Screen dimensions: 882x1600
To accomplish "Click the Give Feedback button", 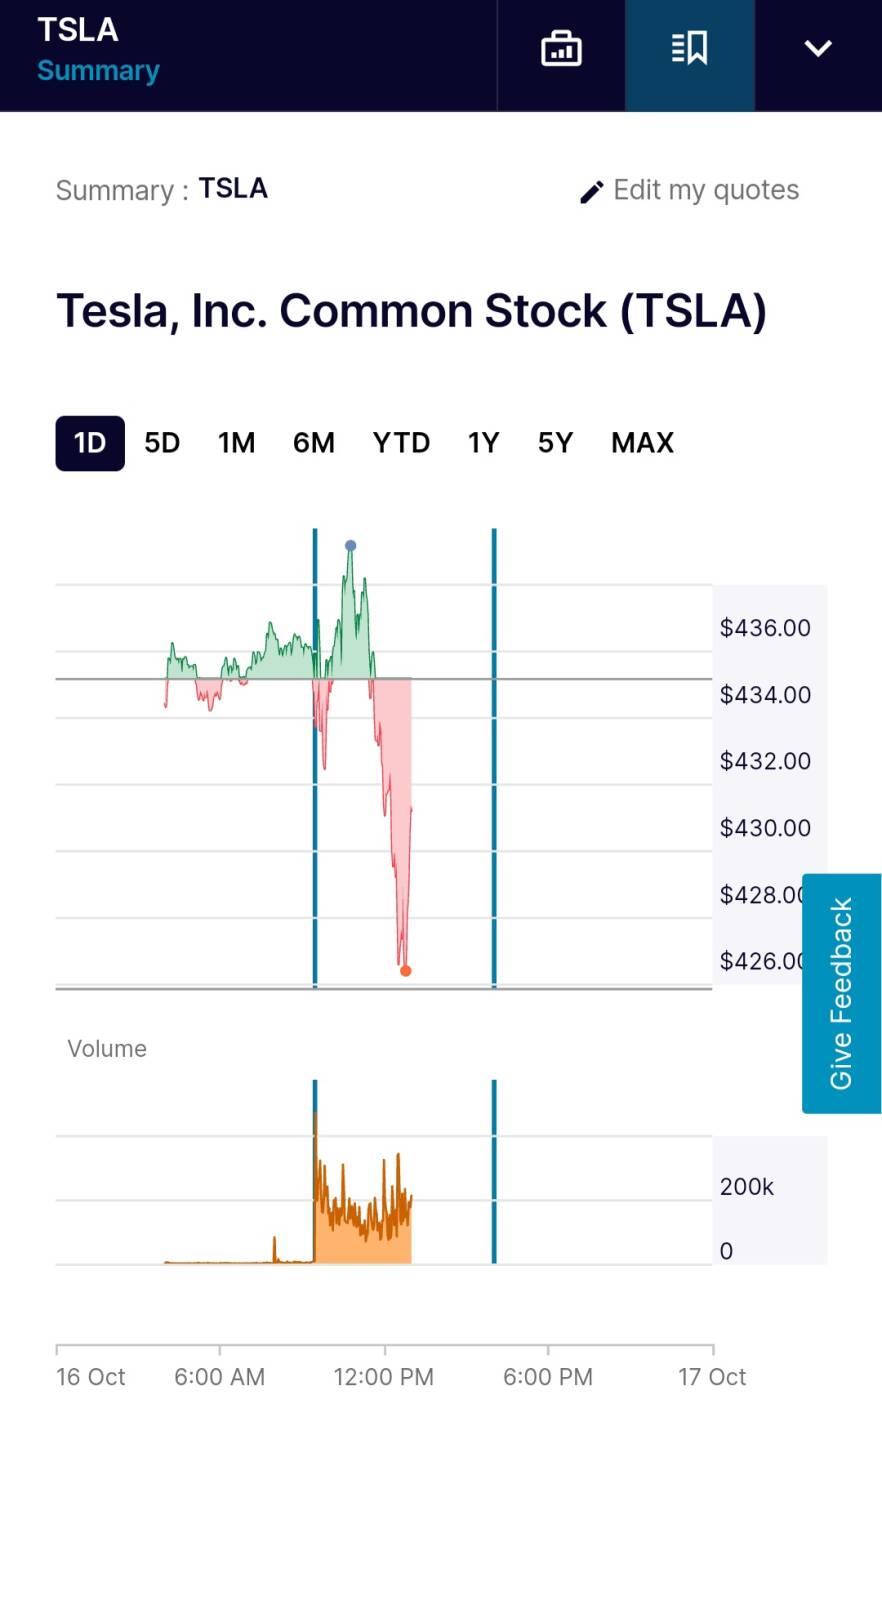I will point(841,993).
